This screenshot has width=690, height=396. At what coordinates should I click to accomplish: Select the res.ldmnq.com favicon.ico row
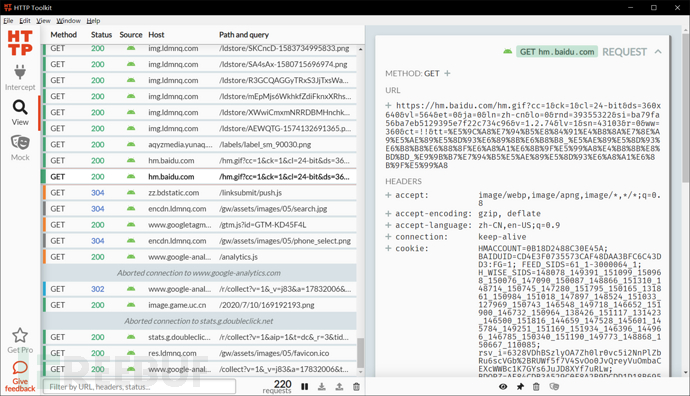tap(200, 353)
